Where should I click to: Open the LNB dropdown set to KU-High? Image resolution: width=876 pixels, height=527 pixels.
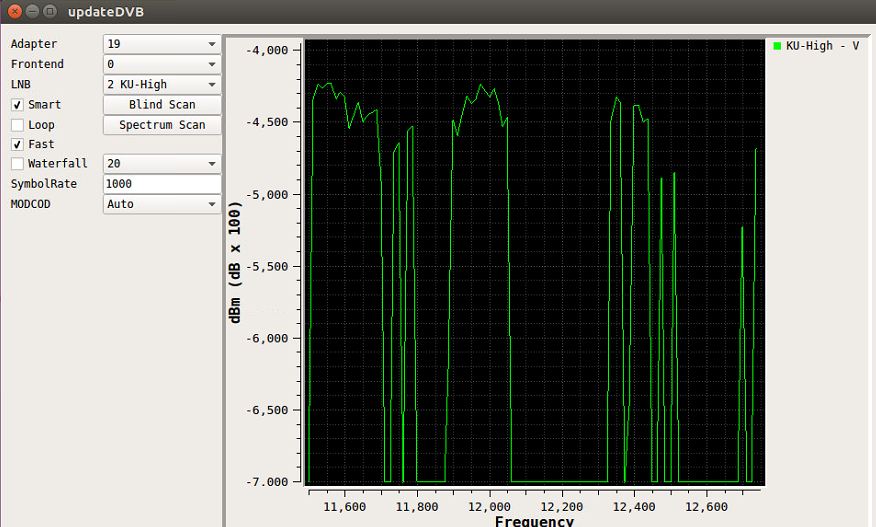pyautogui.click(x=162, y=84)
